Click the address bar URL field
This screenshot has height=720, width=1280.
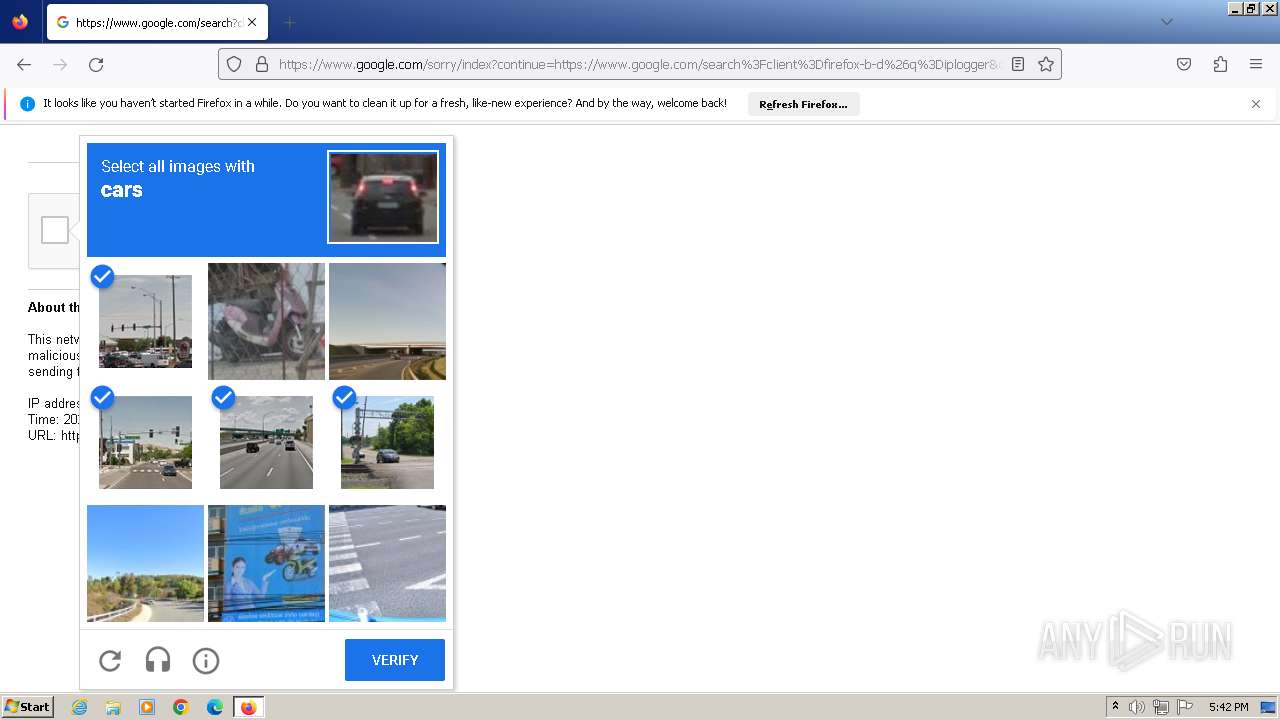point(638,64)
